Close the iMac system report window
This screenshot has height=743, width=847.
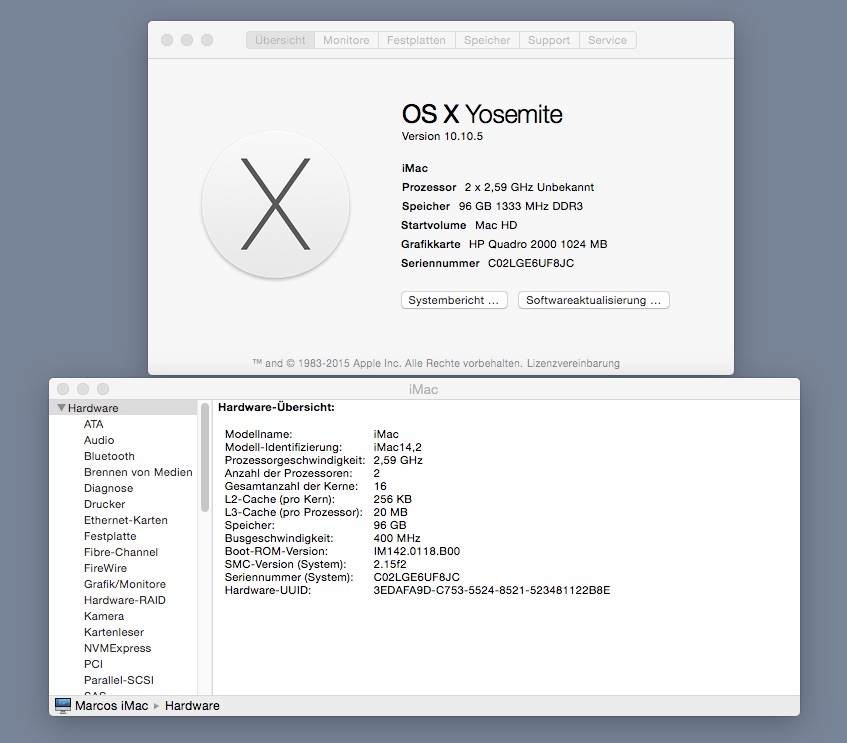[63, 389]
